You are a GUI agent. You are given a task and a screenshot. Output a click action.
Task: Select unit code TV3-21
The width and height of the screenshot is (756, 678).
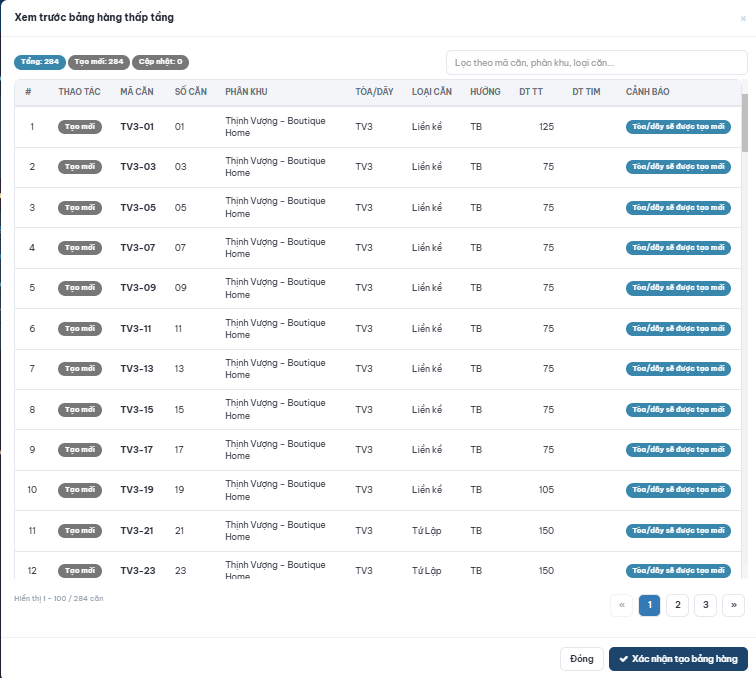136,531
